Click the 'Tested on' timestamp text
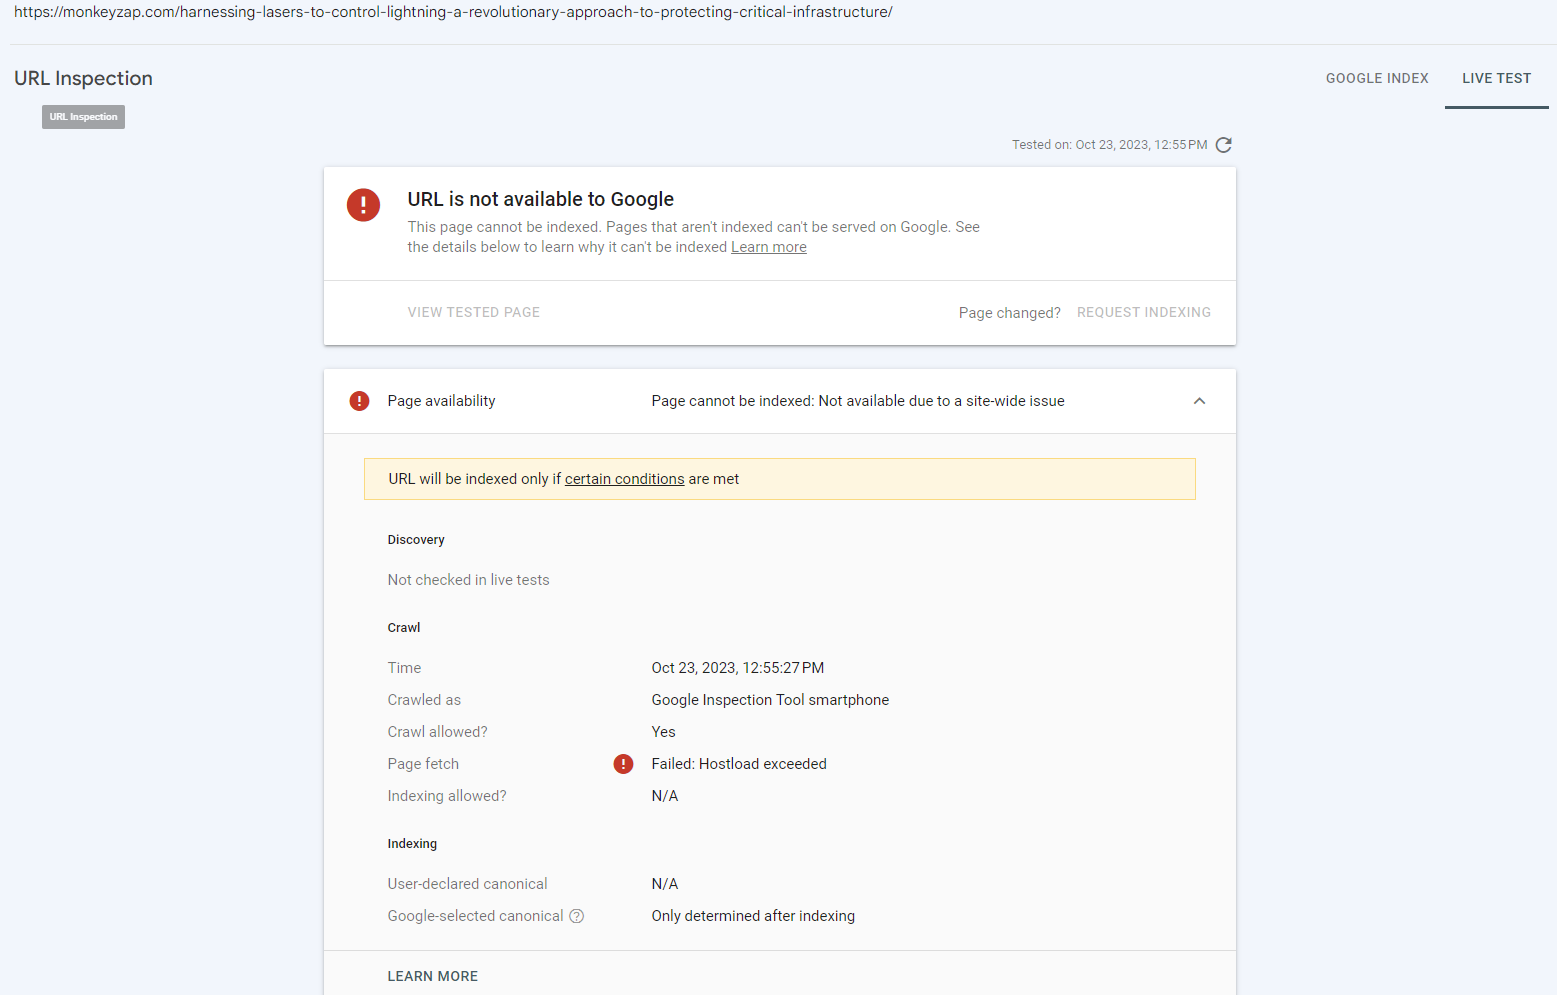Image resolution: width=1557 pixels, height=995 pixels. [1109, 145]
